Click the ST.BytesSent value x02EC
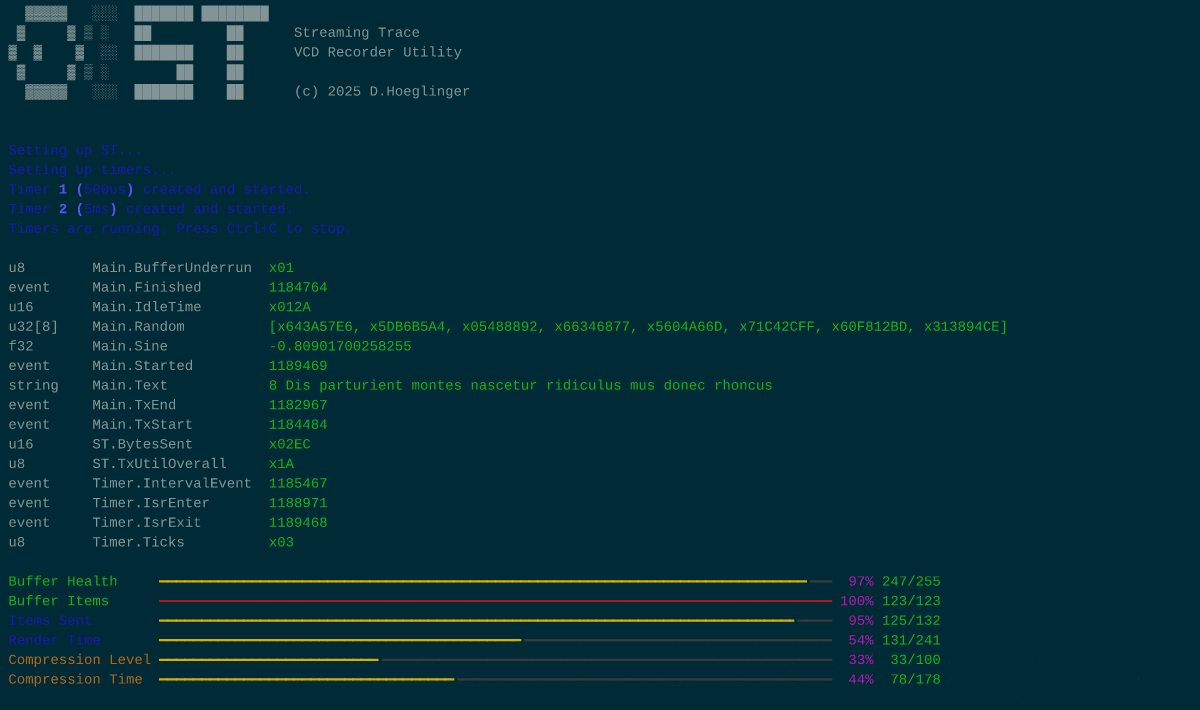 (x=289, y=445)
